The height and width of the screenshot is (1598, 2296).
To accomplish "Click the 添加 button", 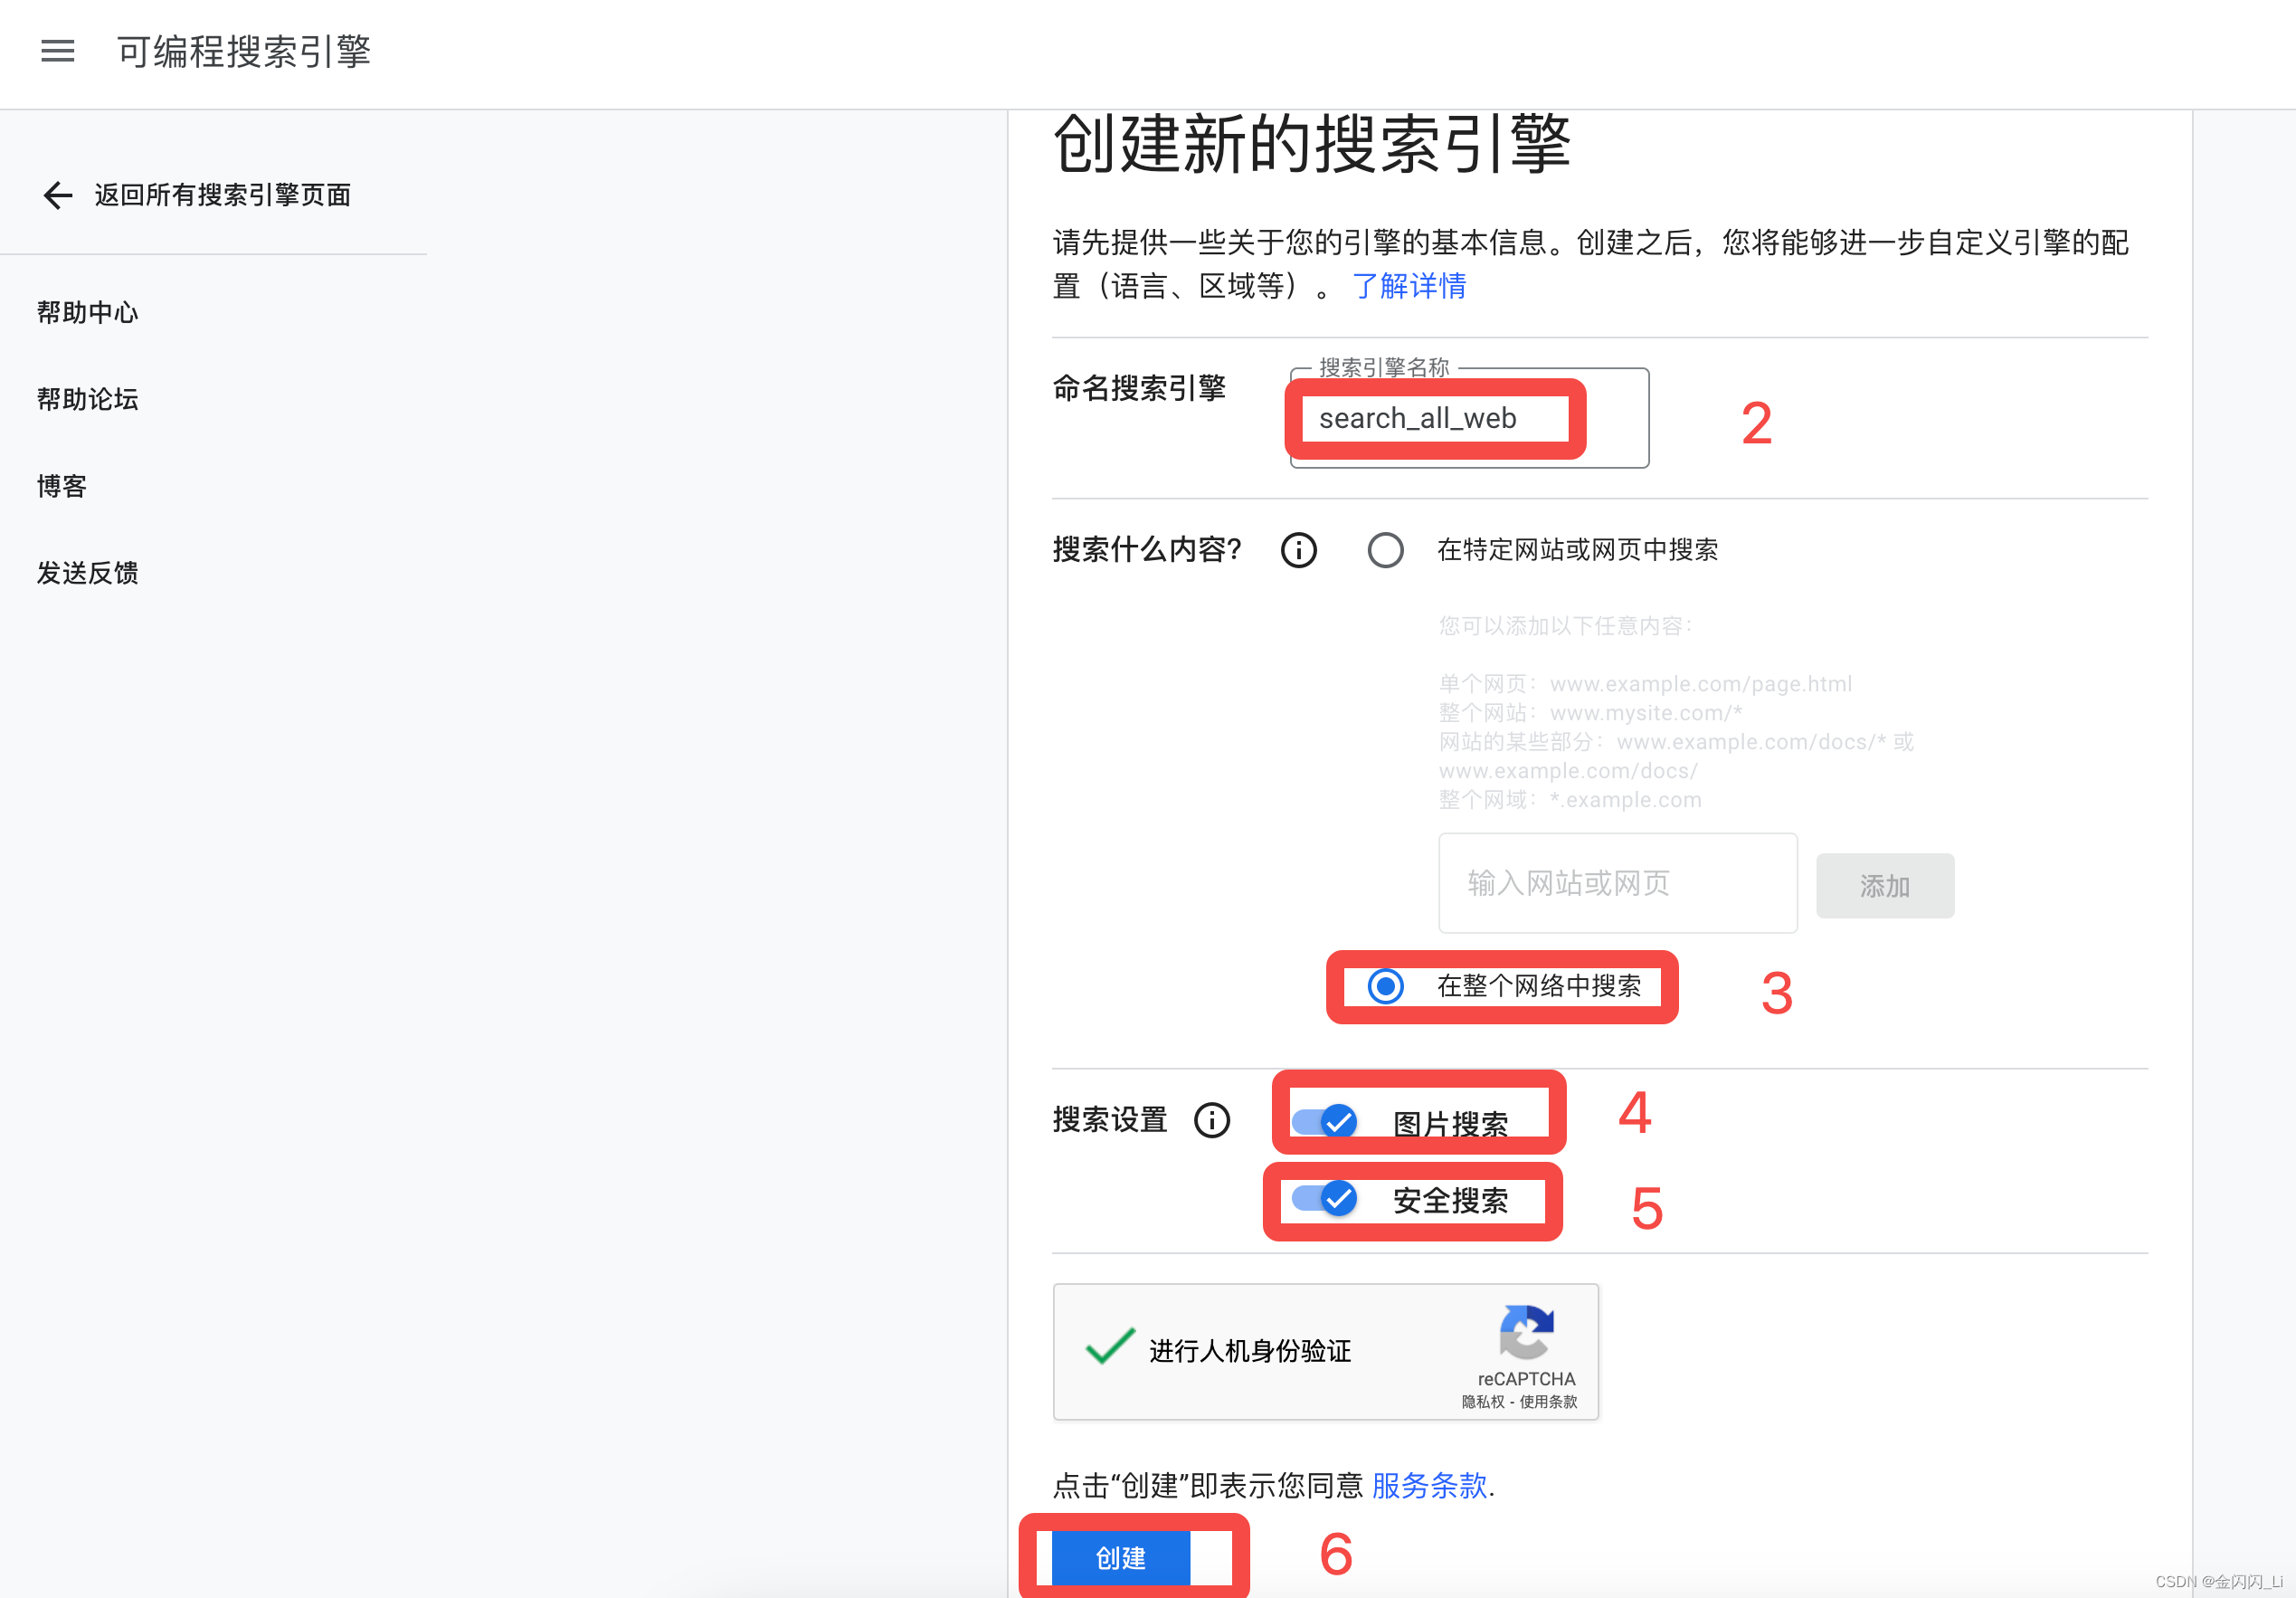I will [1884, 886].
